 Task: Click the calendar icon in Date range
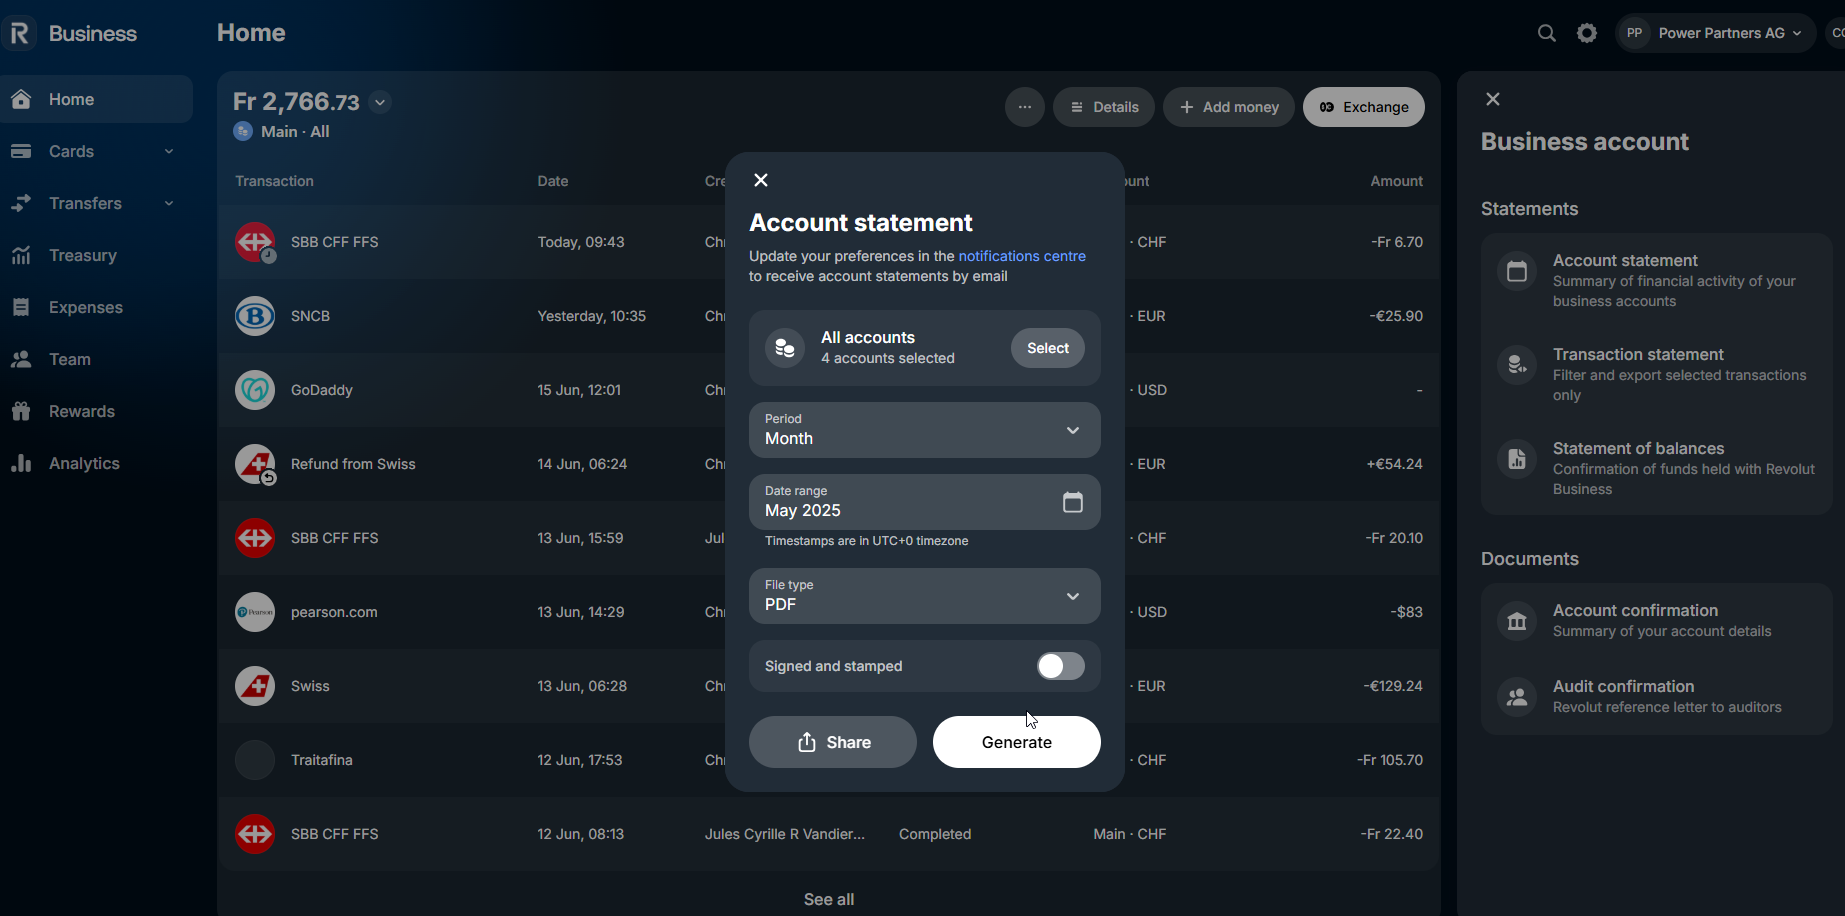pos(1073,502)
